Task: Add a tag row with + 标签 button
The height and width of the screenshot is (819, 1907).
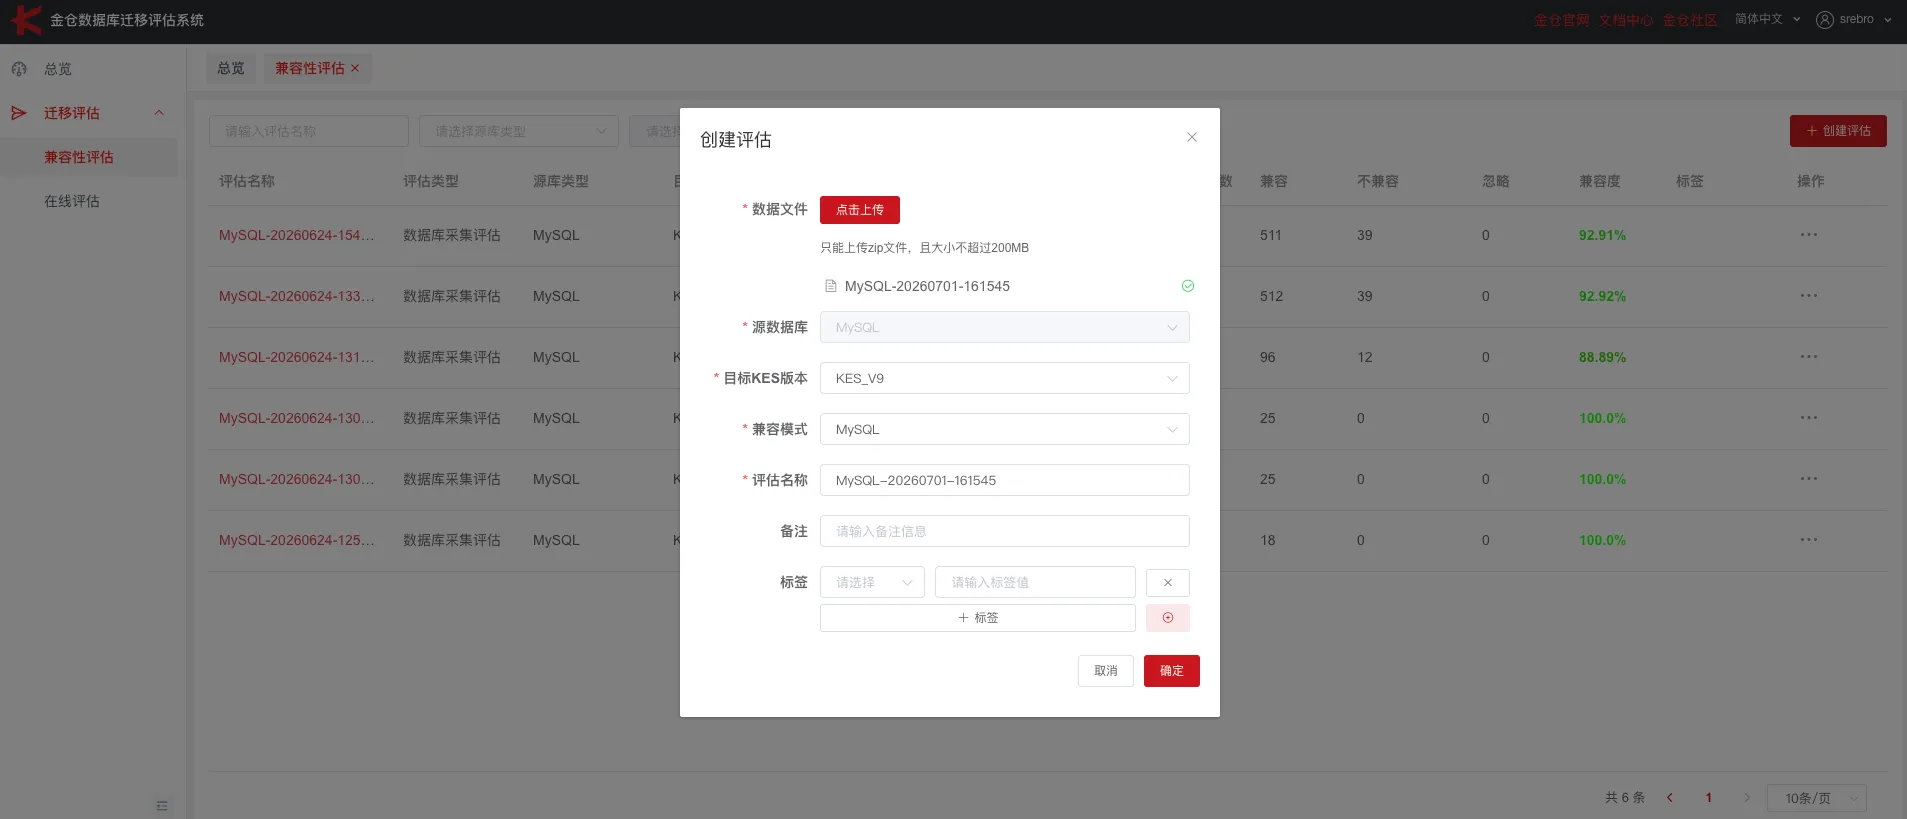Action: click(x=977, y=618)
